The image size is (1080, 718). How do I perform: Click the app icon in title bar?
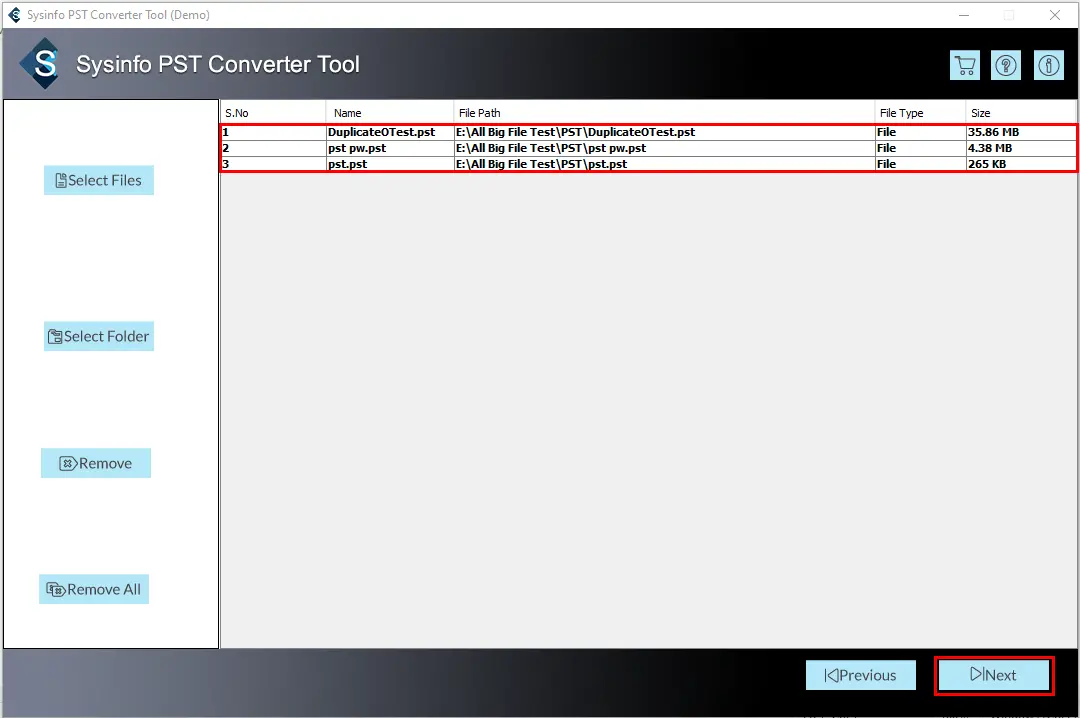[14, 15]
